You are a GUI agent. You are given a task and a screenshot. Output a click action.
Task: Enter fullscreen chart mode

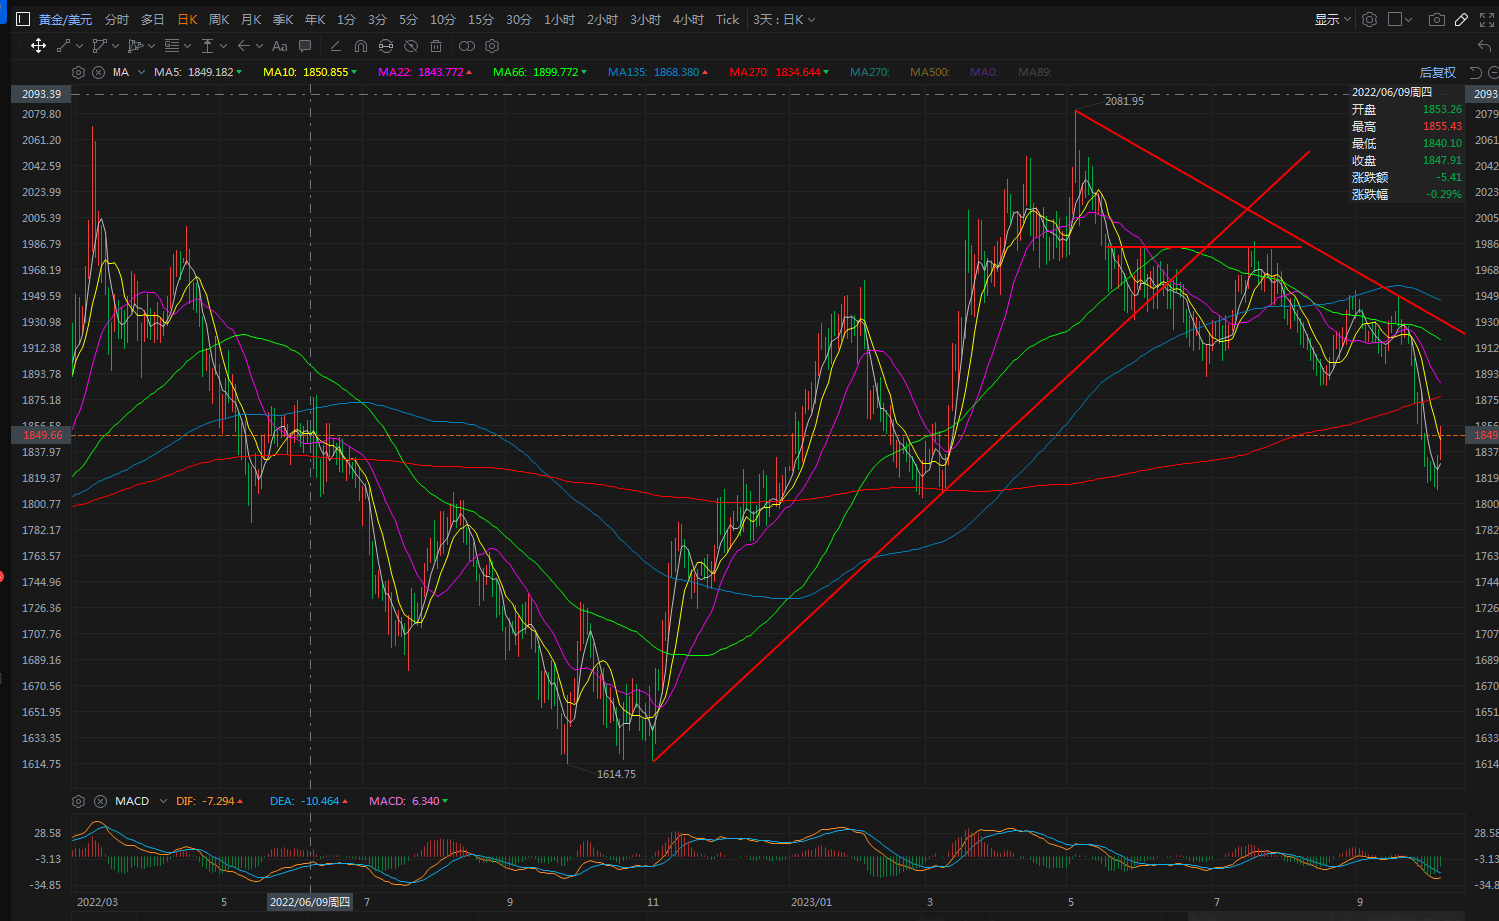tap(1486, 19)
